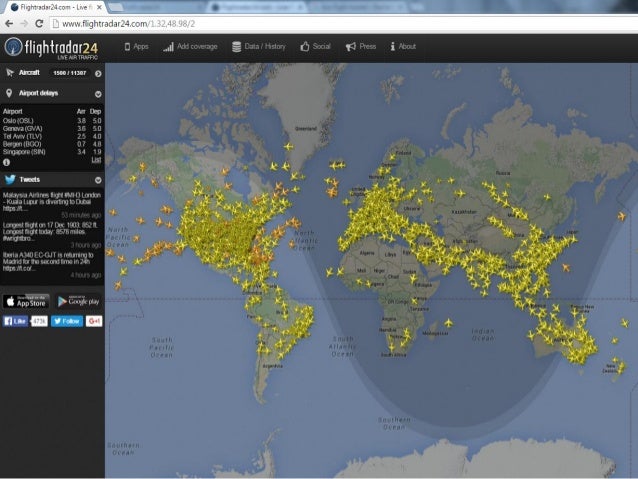
Task: Select the Flightradar24.com - Live browser tab
Action: coord(55,7)
